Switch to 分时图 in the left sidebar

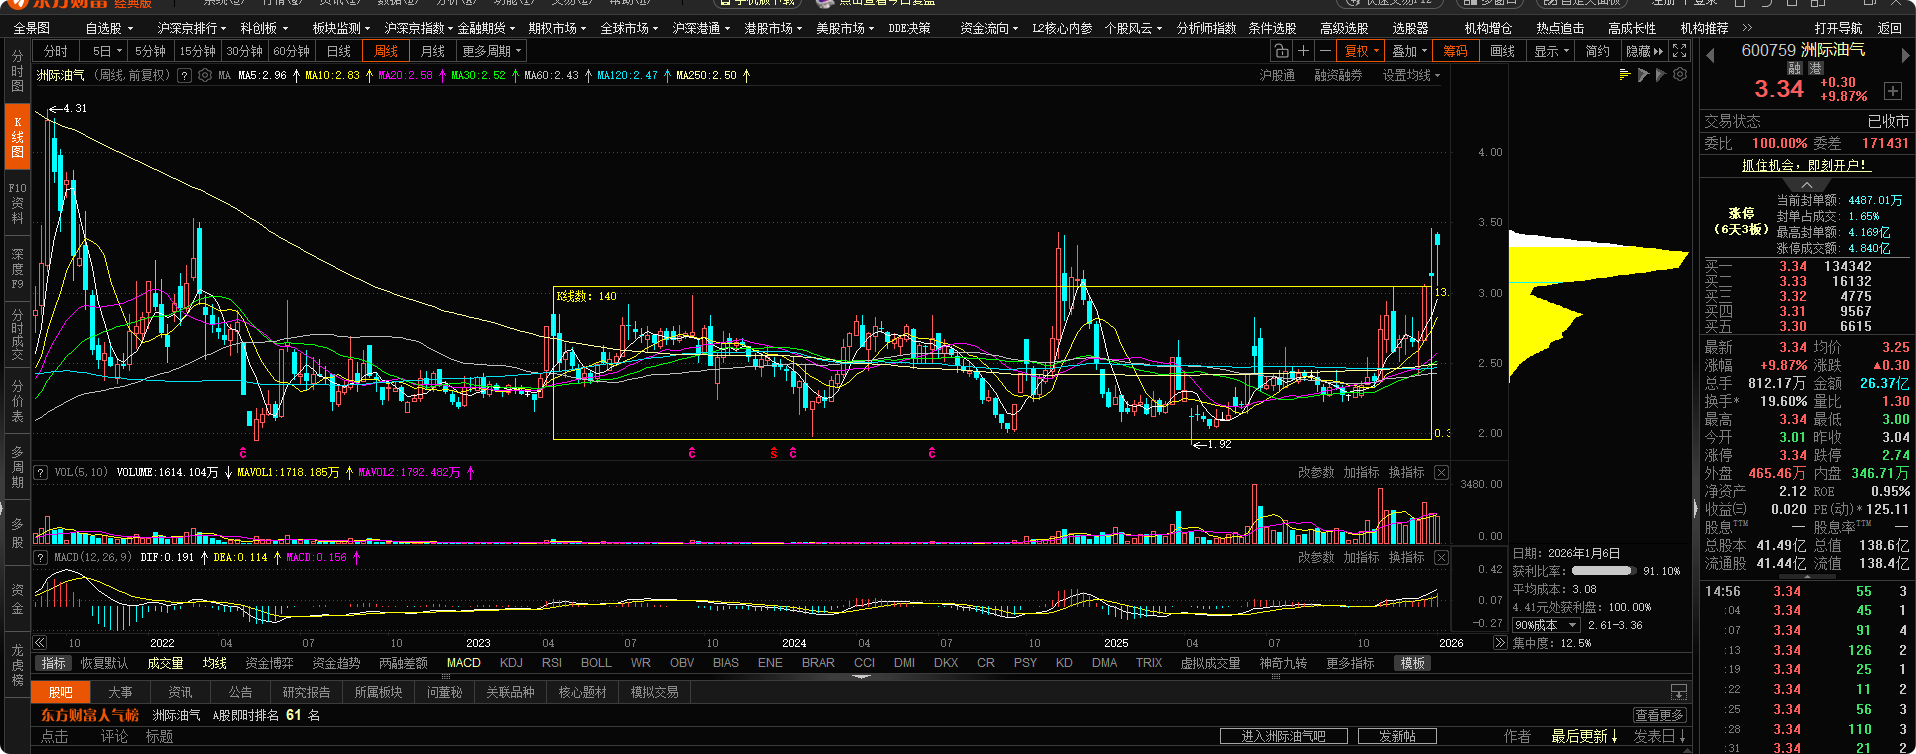tap(17, 71)
